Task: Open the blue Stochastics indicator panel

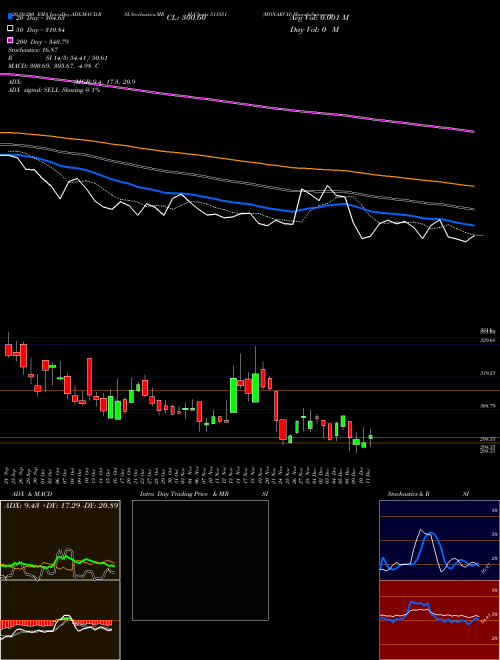Action: (439, 540)
